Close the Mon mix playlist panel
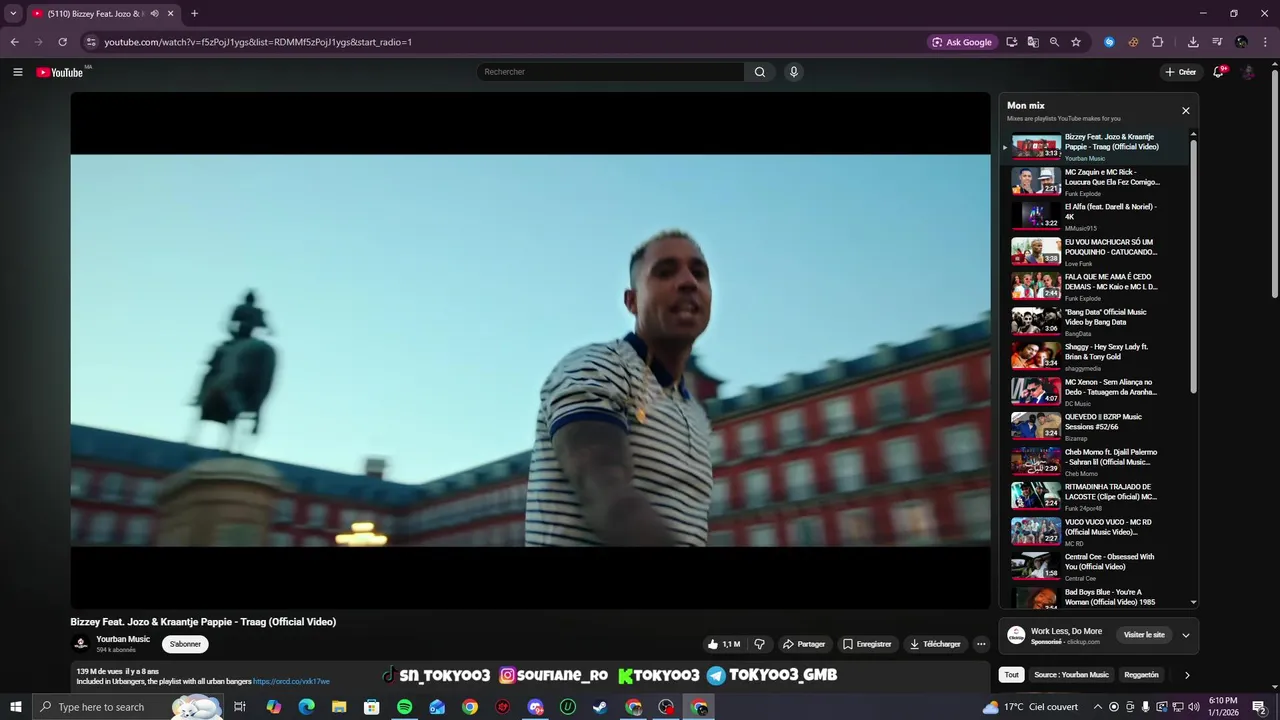Image resolution: width=1280 pixels, height=720 pixels. [x=1186, y=111]
